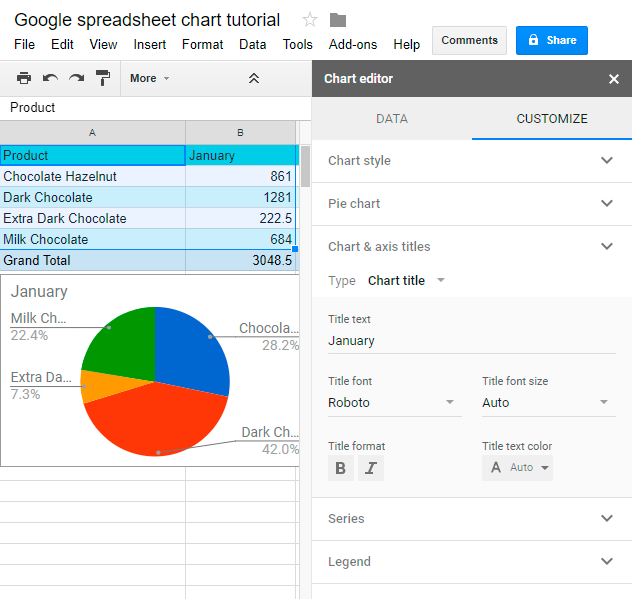The height and width of the screenshot is (599, 632).
Task: Open the More toolbar dropdown
Action: coord(149,78)
